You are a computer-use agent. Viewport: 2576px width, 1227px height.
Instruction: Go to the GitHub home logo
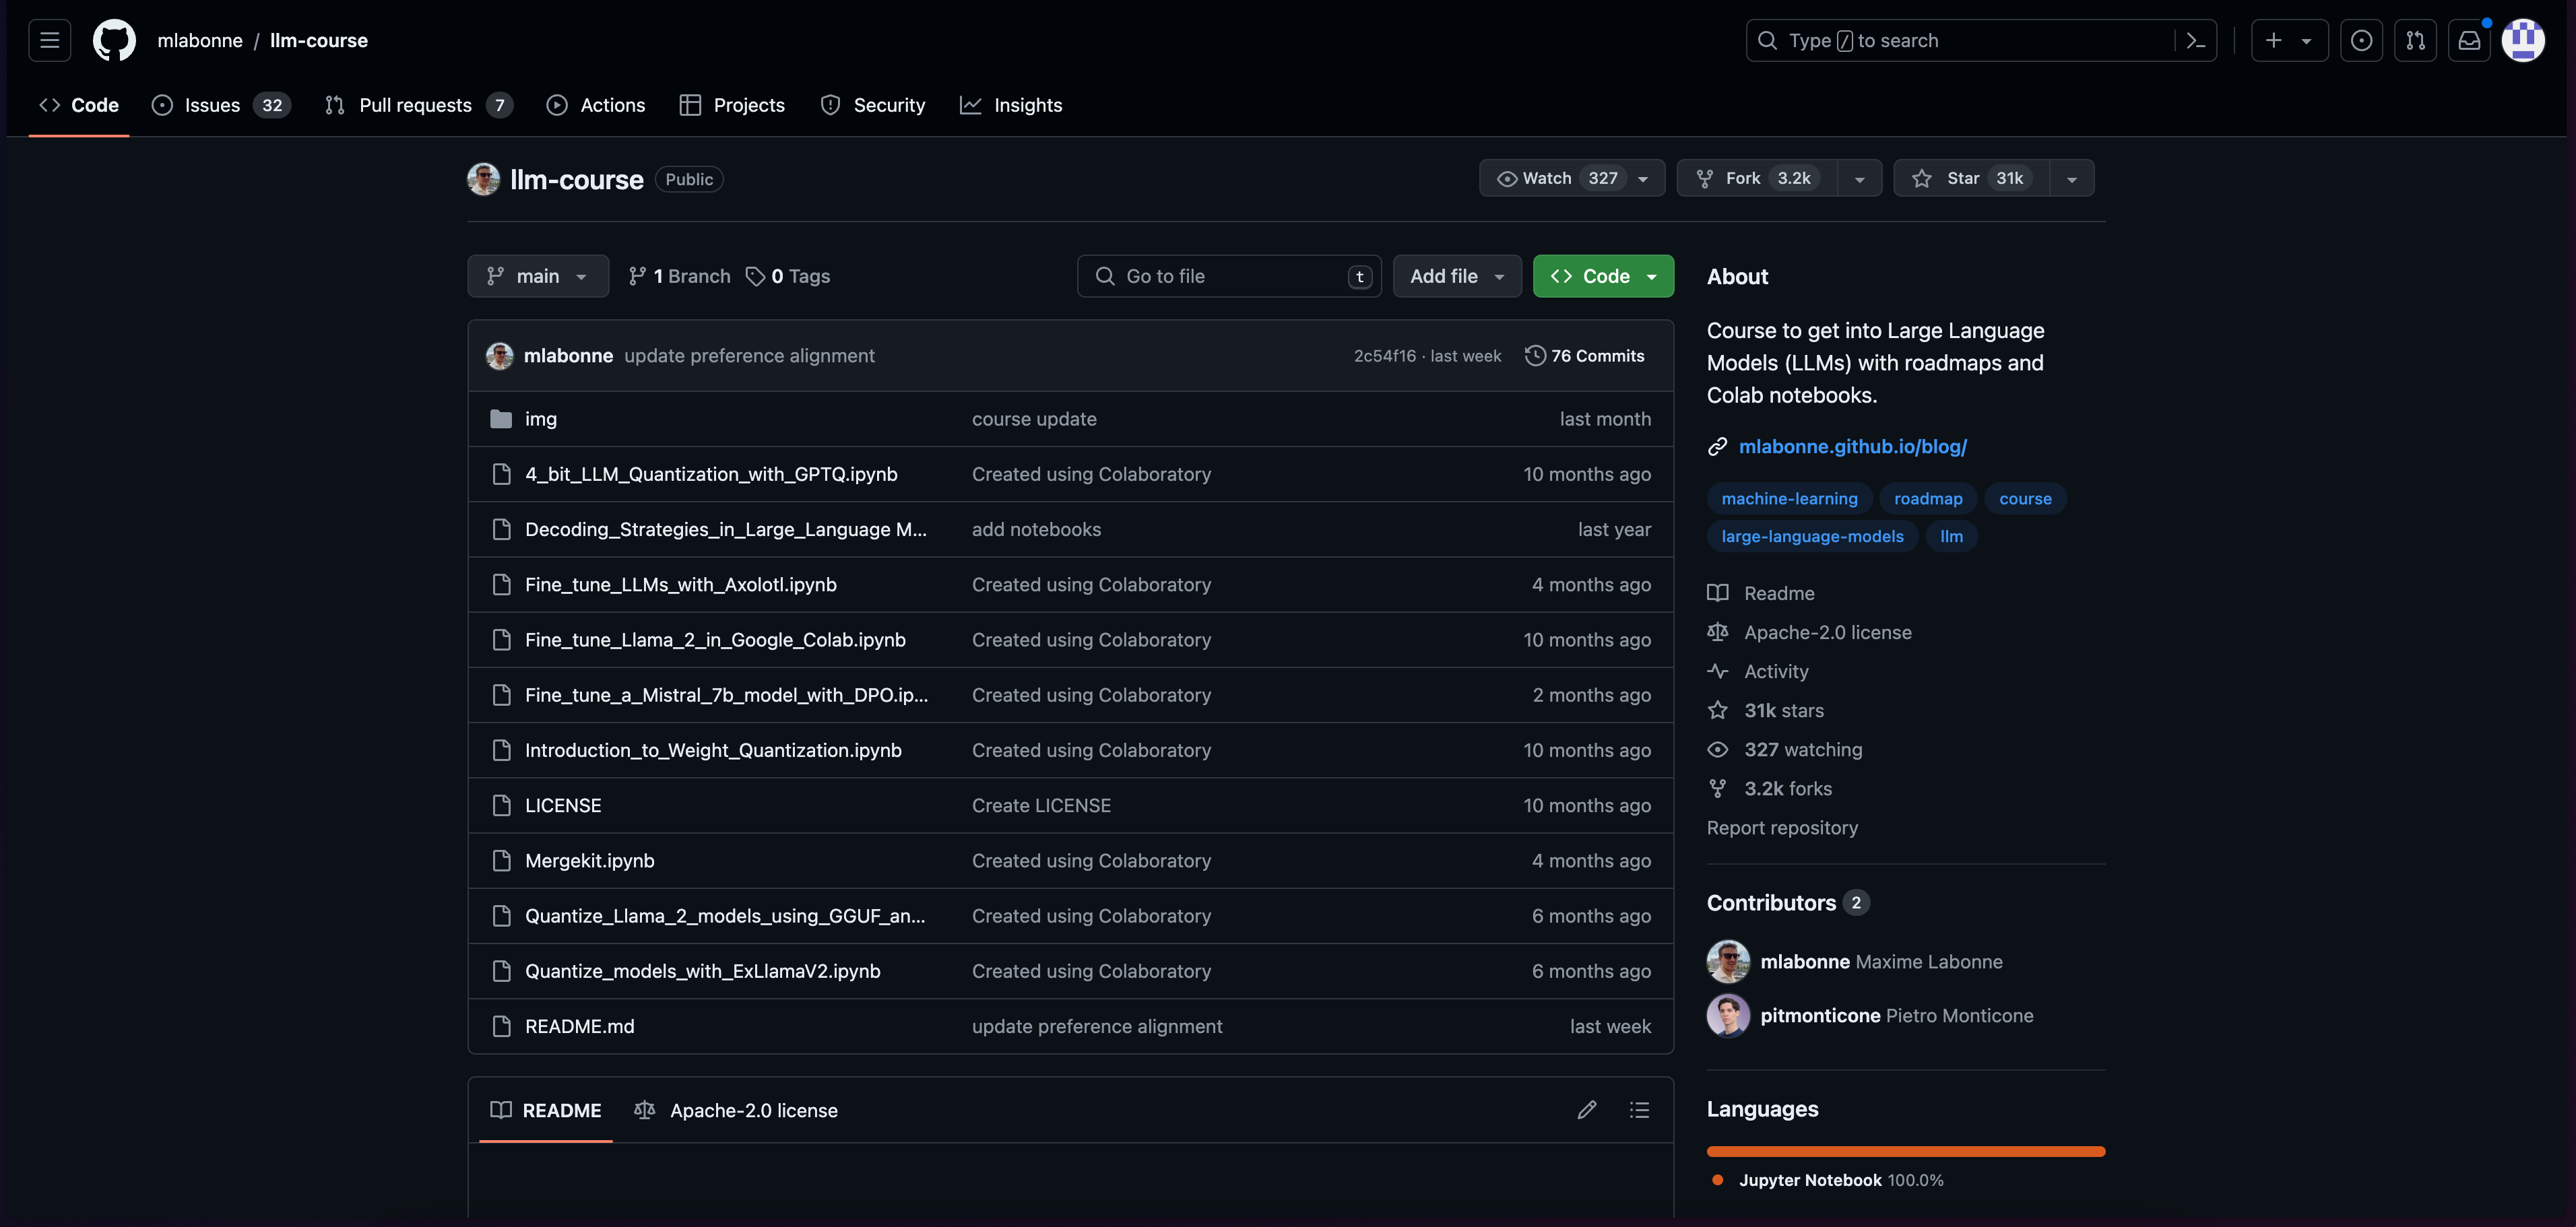(114, 41)
